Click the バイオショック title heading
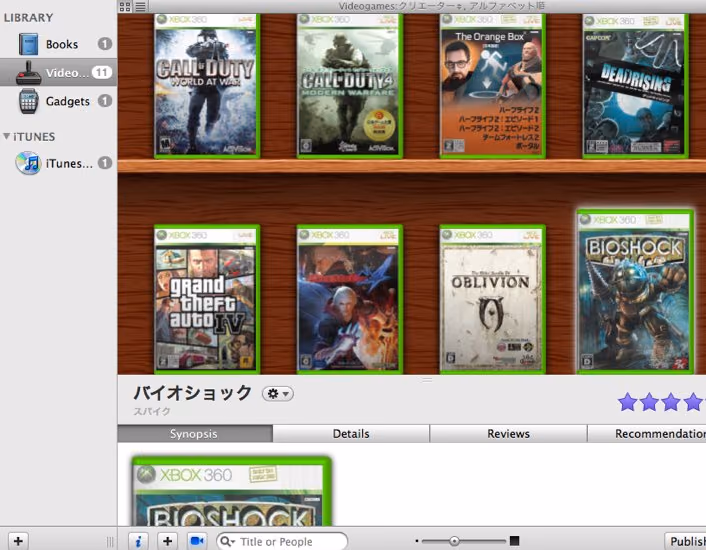 (x=193, y=392)
